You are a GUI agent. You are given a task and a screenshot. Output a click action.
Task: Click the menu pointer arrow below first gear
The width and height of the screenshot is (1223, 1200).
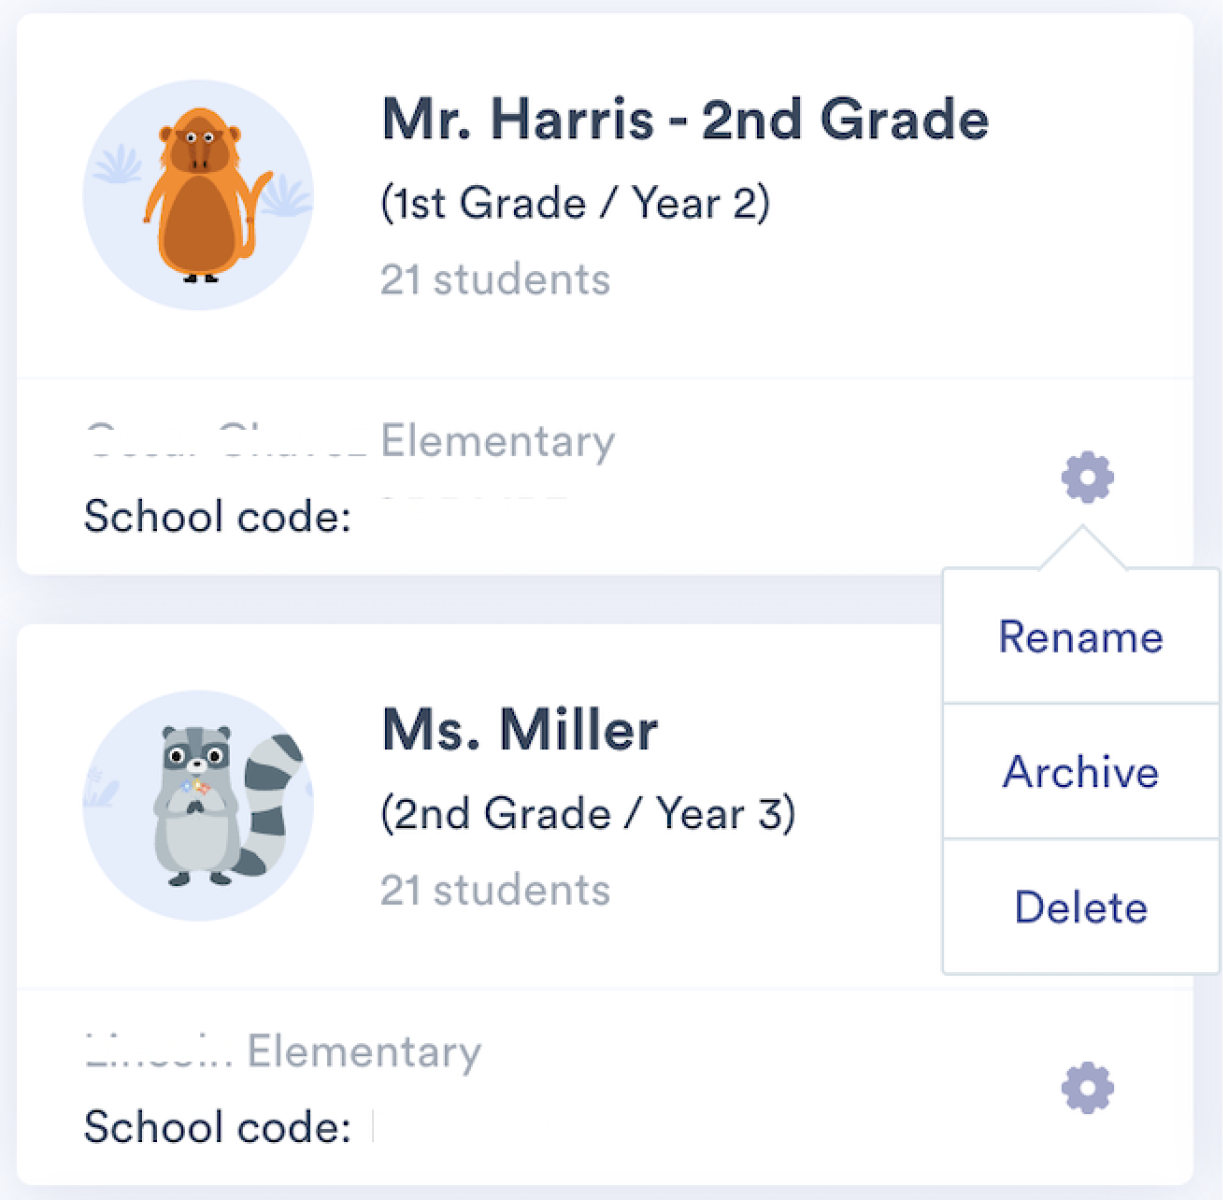[x=1083, y=549]
